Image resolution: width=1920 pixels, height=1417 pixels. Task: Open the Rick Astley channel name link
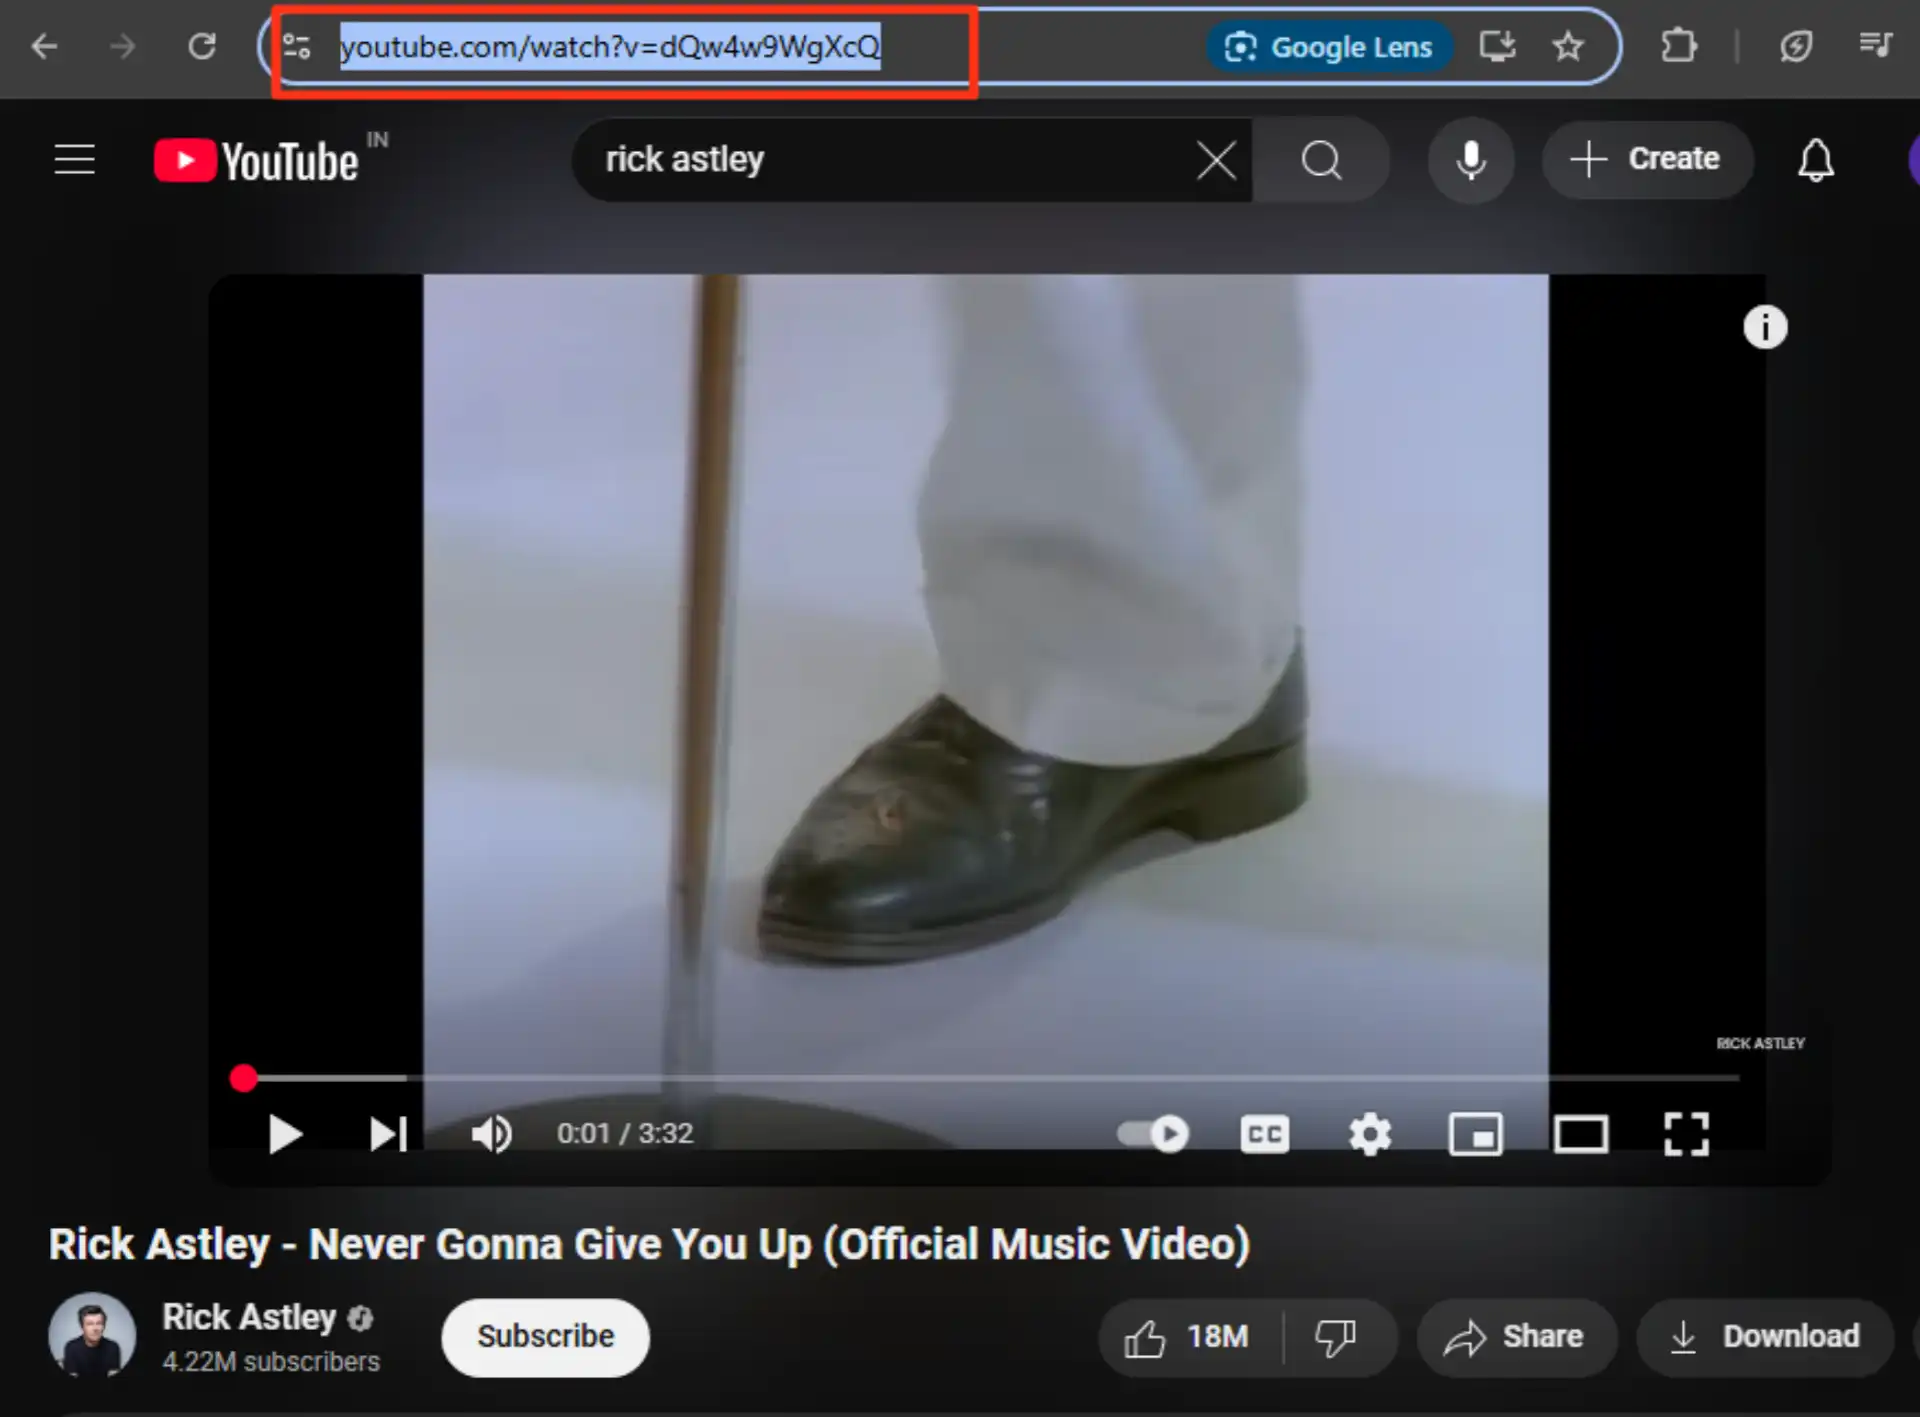(x=249, y=1317)
